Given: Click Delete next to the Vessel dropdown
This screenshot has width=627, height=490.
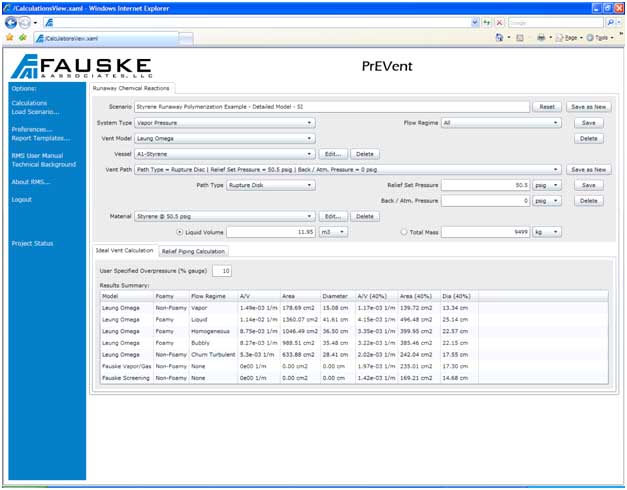Looking at the screenshot, I should (365, 154).
